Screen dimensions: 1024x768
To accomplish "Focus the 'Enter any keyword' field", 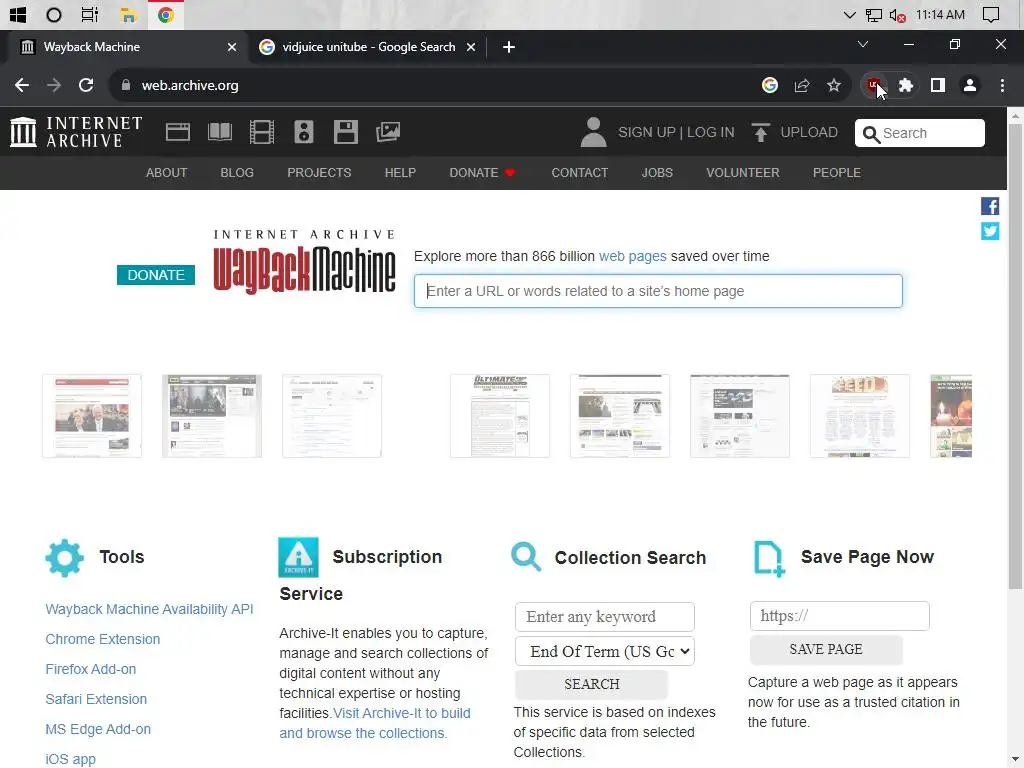I will (x=605, y=617).
